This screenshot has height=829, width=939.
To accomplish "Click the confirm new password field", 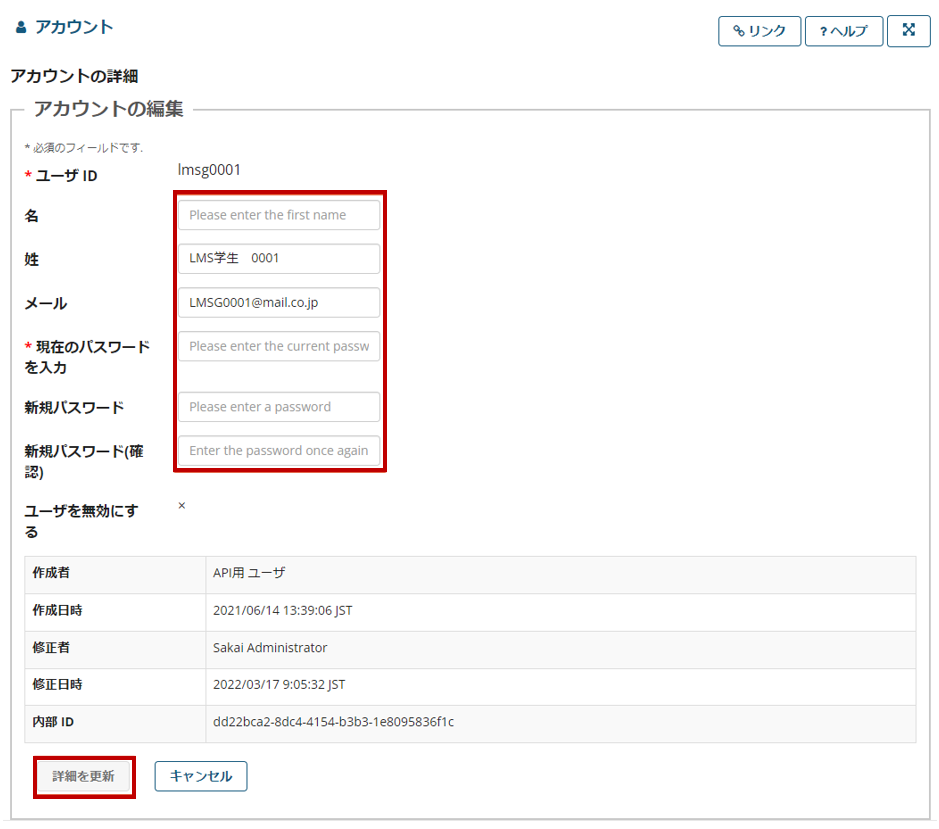I will click(x=279, y=450).
